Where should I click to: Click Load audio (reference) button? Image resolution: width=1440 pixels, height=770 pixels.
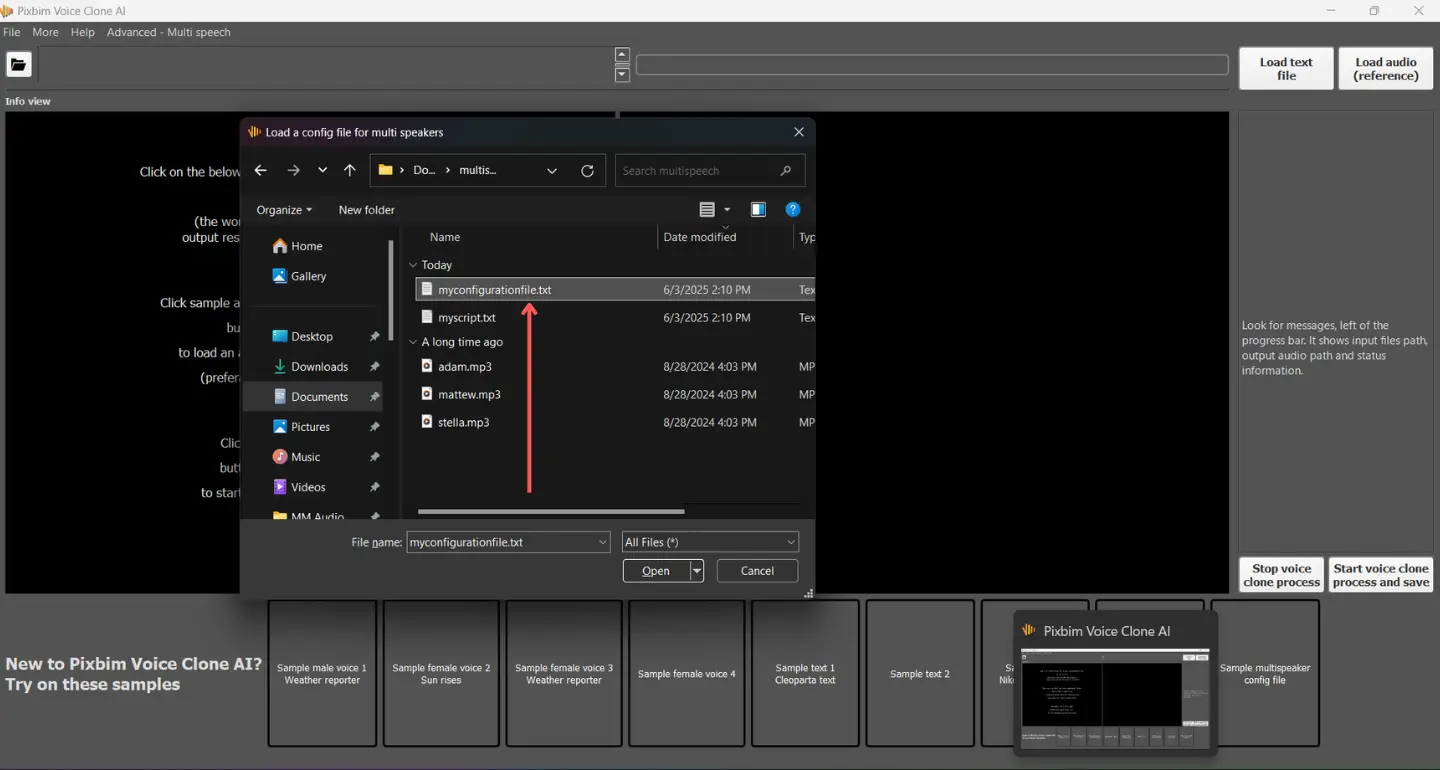(1386, 69)
